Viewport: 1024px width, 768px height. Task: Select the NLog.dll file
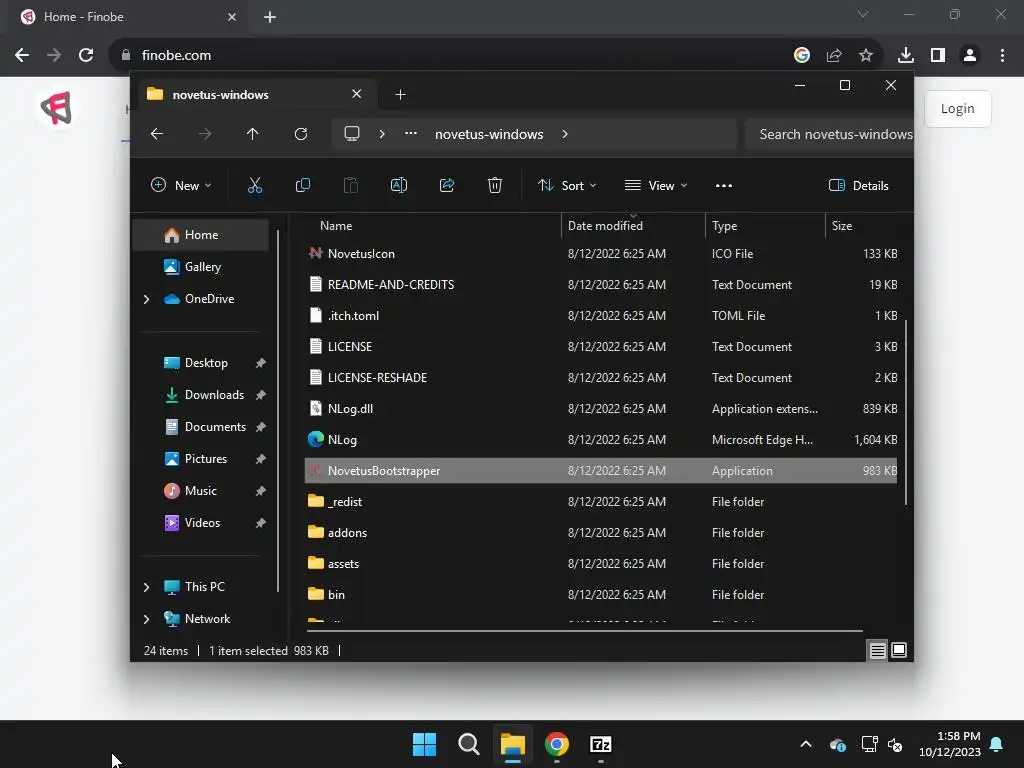pos(601,409)
